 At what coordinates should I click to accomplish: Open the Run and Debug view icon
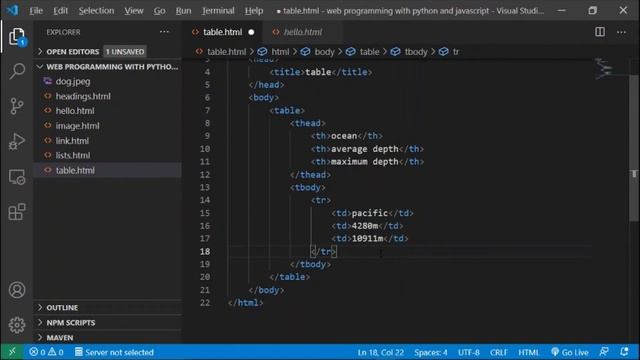[17, 142]
